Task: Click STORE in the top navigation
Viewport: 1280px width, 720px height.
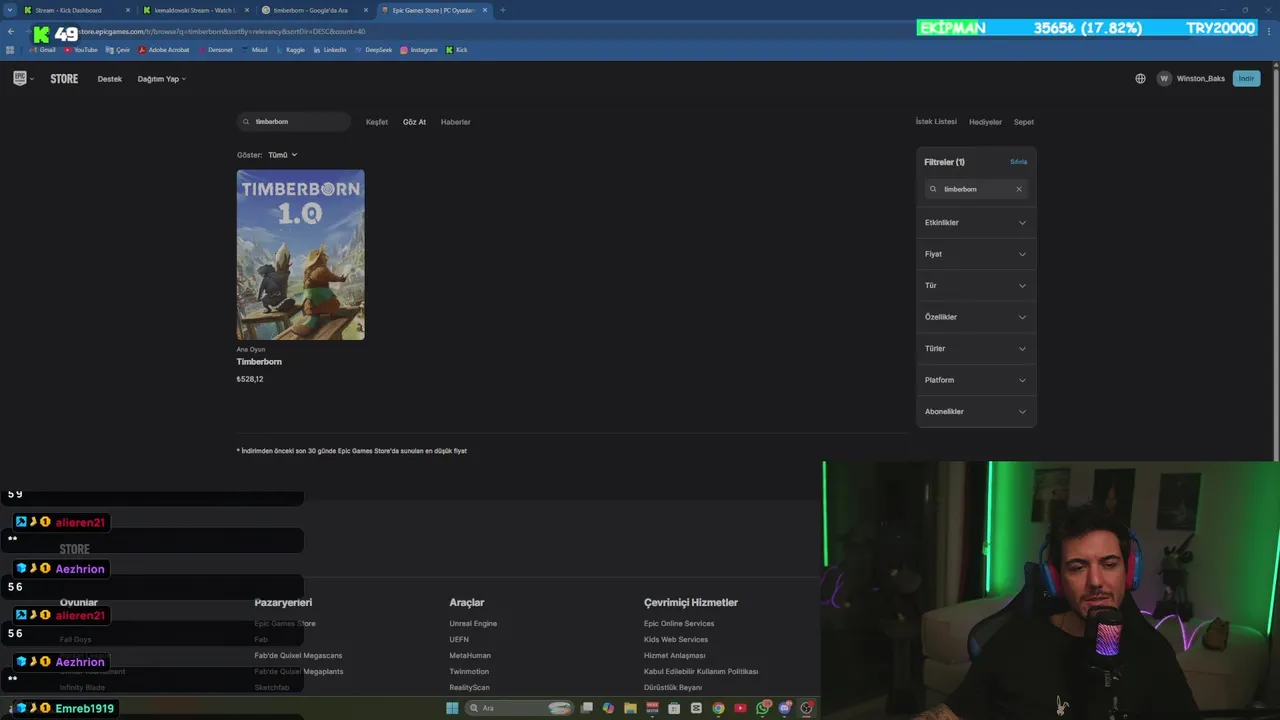Action: (64, 79)
